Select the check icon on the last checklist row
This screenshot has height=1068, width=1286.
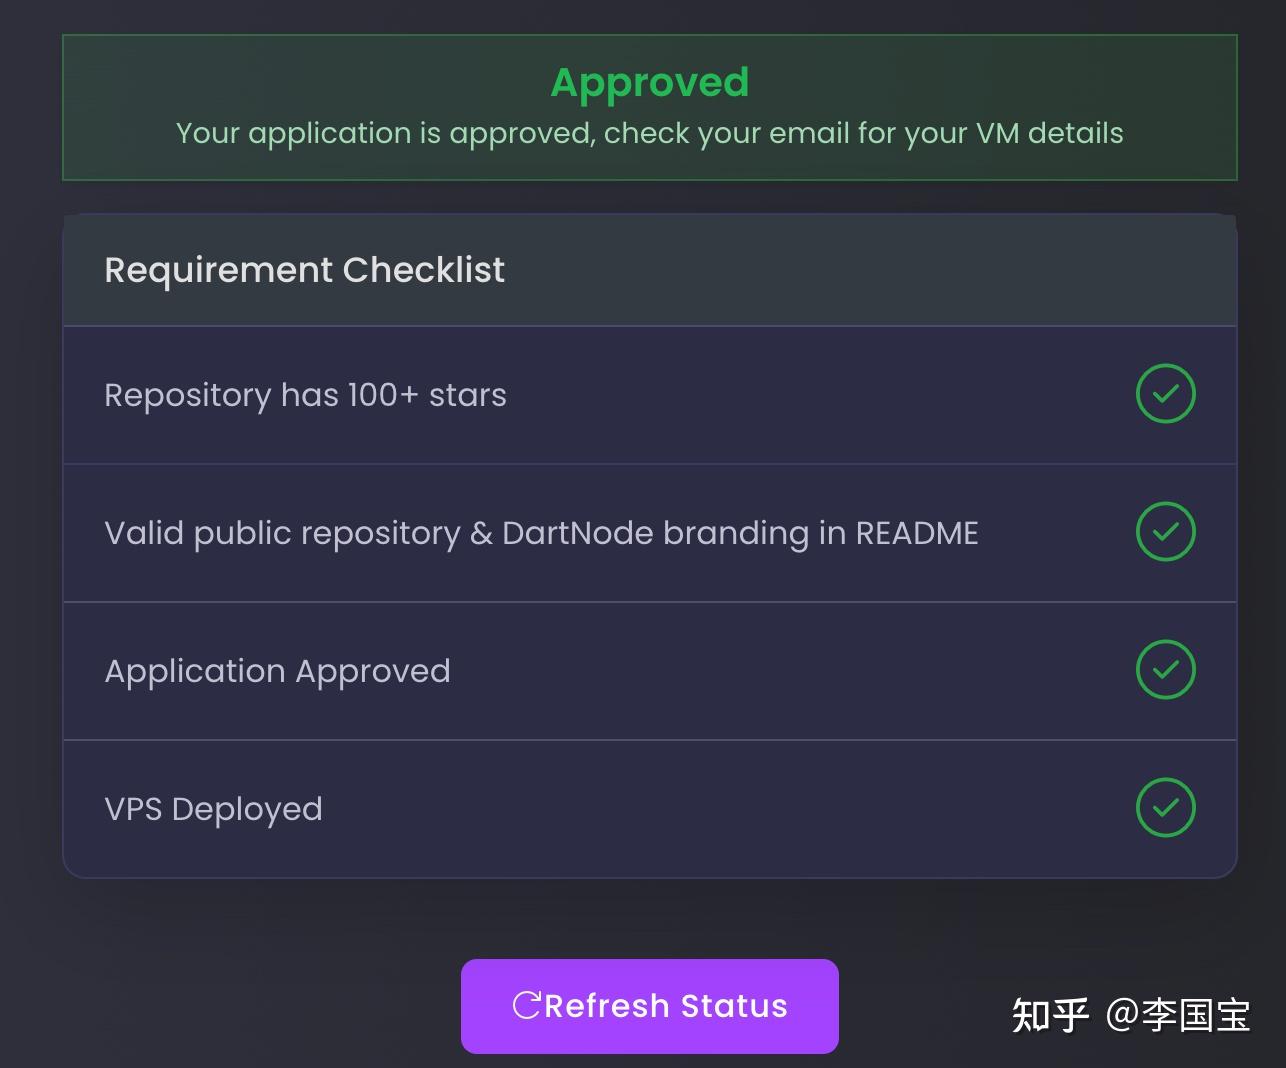1165,807
